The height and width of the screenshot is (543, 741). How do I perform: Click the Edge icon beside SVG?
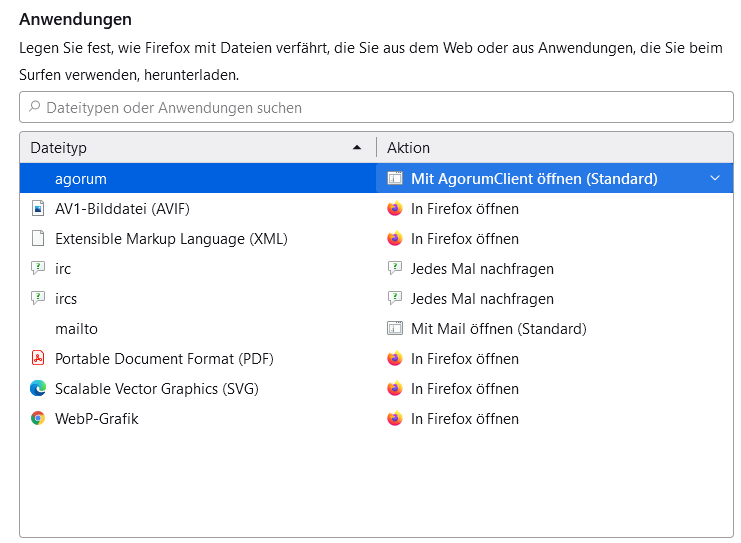pyautogui.click(x=38, y=388)
